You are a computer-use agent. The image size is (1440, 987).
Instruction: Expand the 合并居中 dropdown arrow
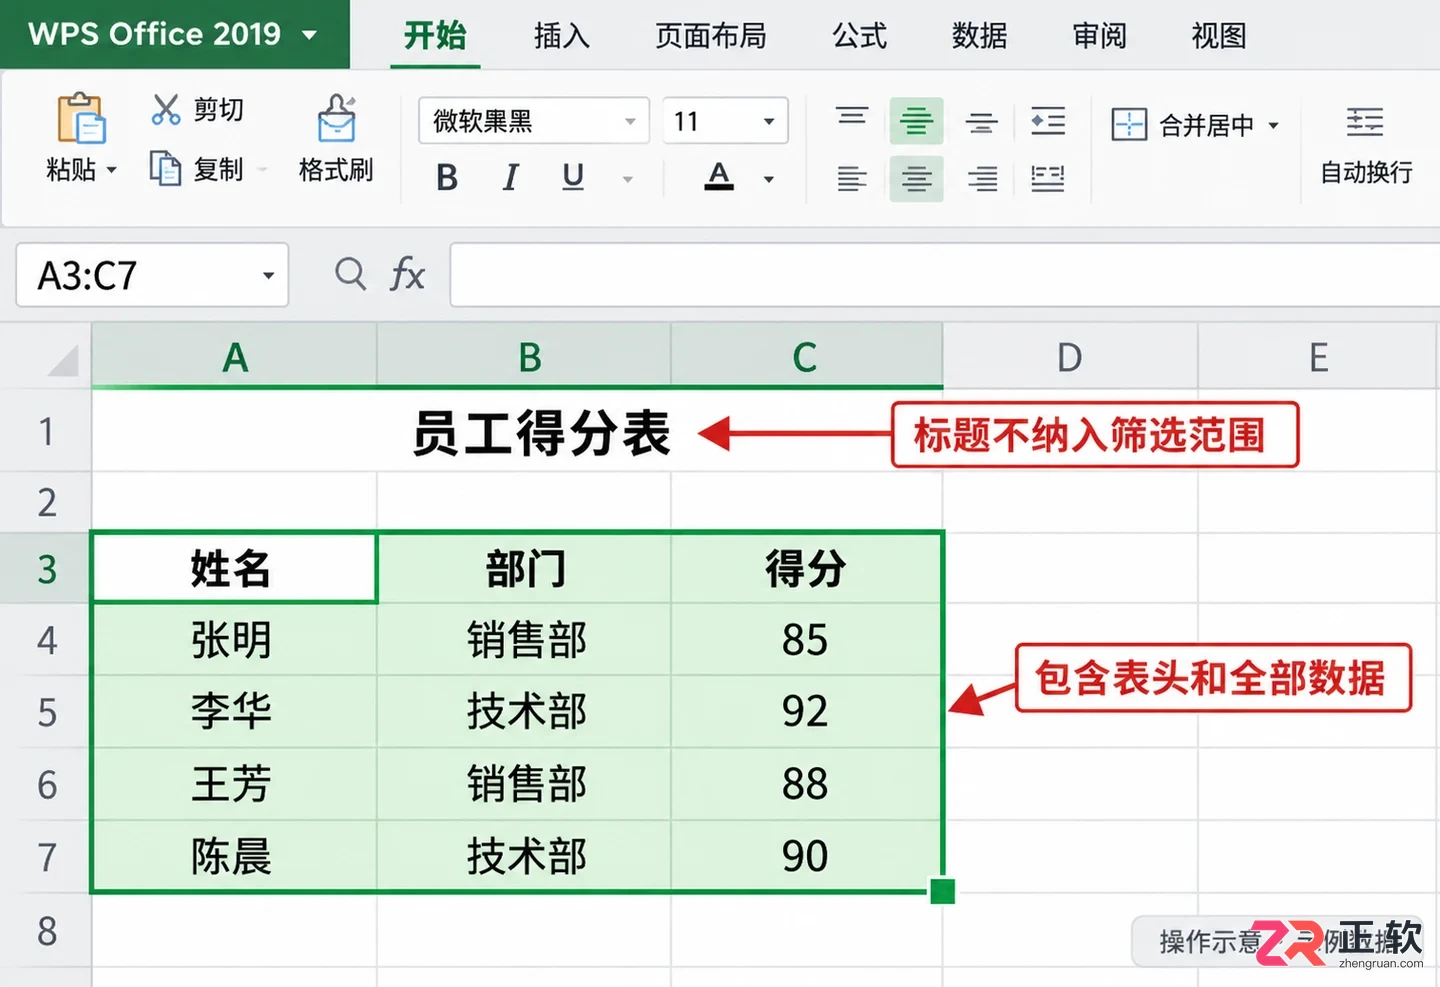coord(1274,126)
